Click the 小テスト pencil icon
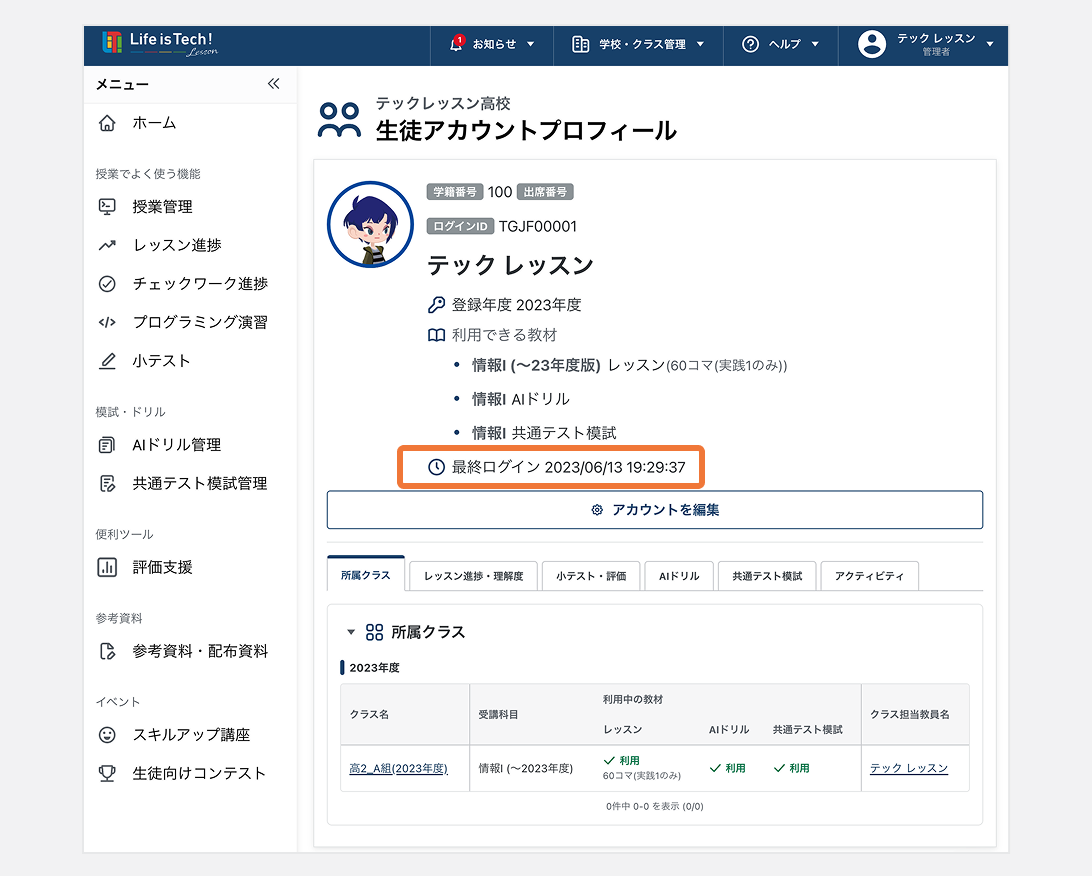 coord(107,361)
